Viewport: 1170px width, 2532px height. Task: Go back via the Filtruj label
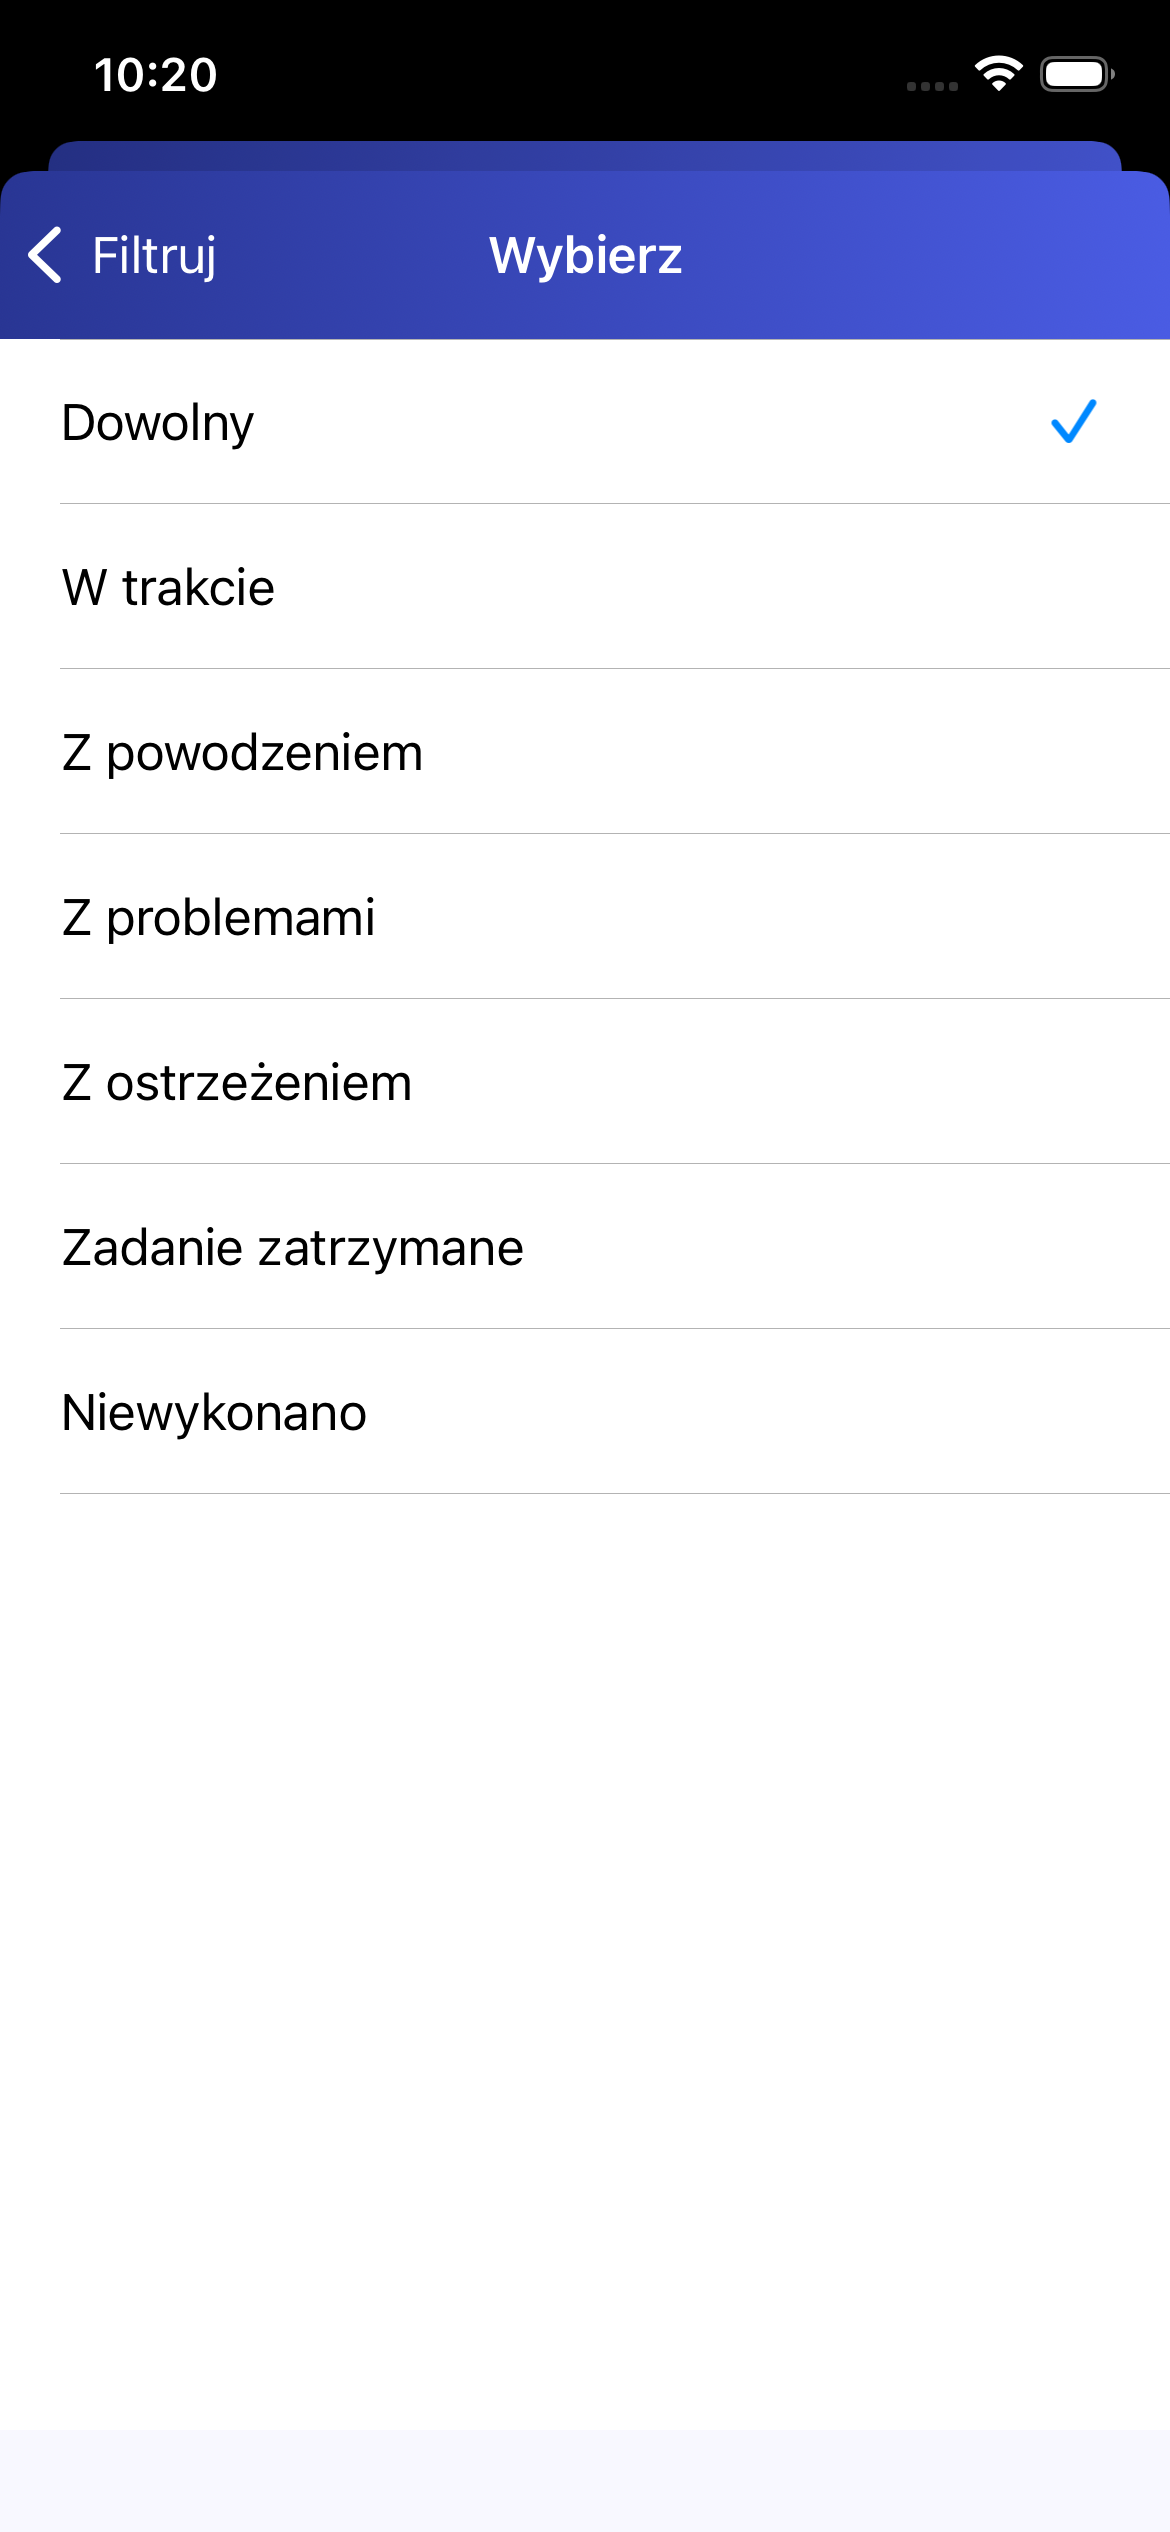pos(154,256)
